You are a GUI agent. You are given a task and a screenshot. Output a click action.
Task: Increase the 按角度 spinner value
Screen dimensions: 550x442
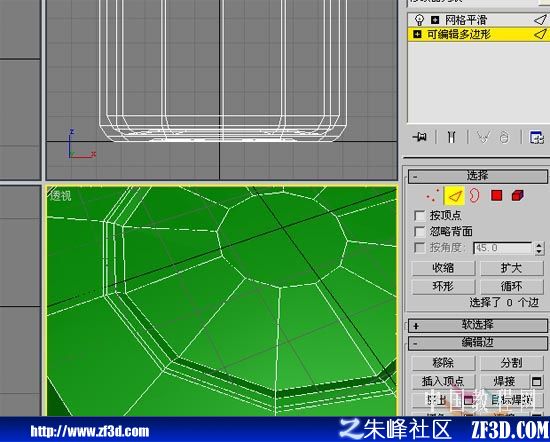(x=539, y=245)
